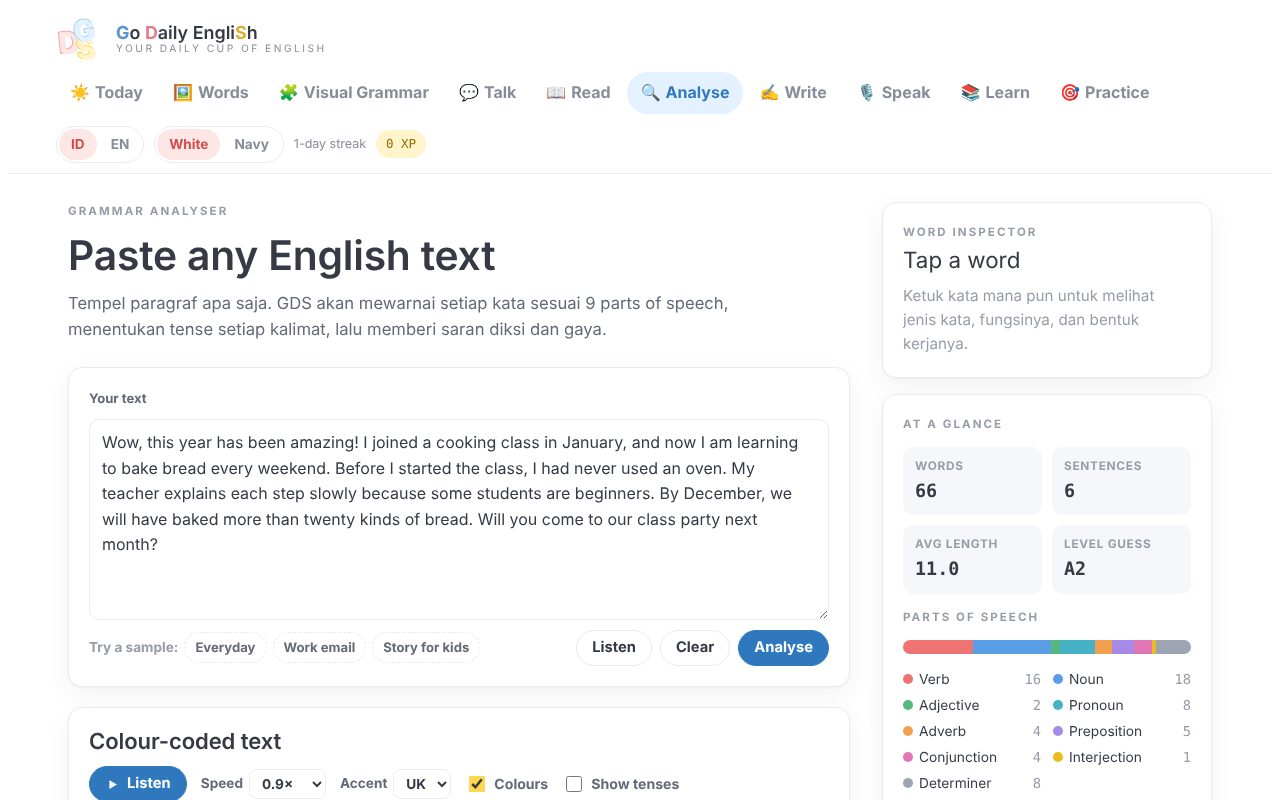Screen dimensions: 1280x800
Task: Open the Speed dropdown
Action: coord(287,784)
